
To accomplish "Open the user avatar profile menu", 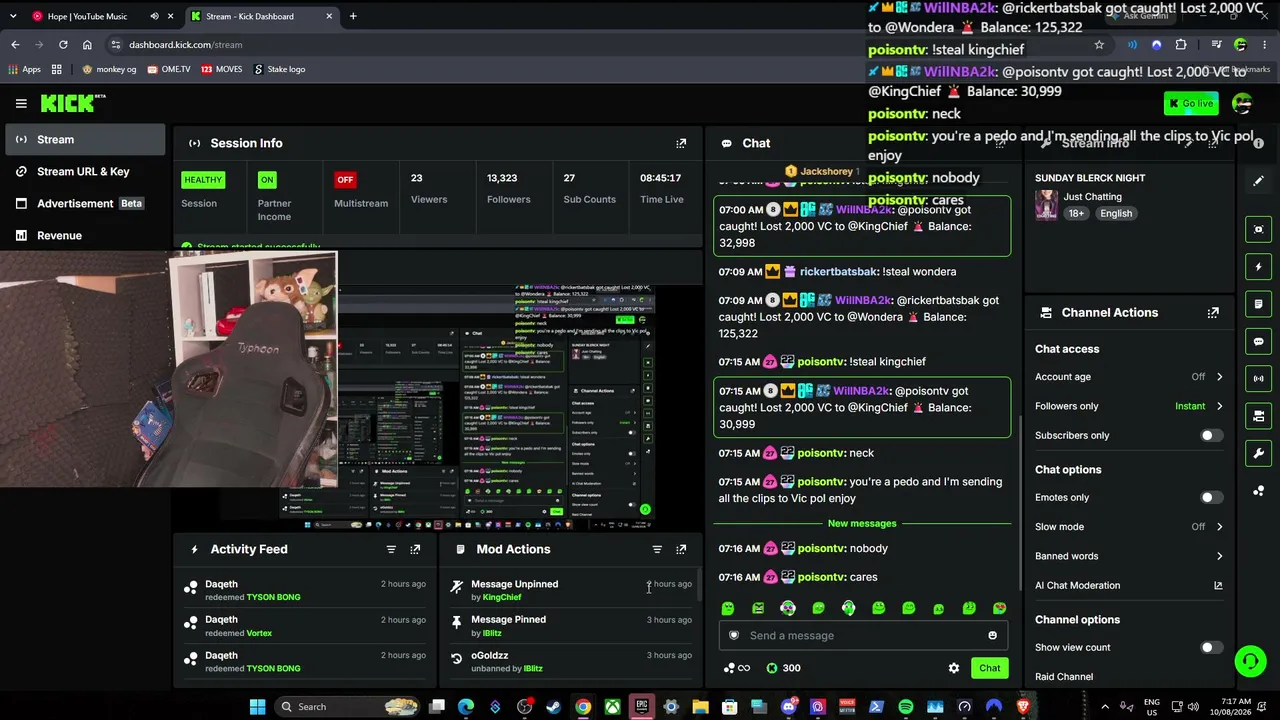I will pyautogui.click(x=1242, y=103).
